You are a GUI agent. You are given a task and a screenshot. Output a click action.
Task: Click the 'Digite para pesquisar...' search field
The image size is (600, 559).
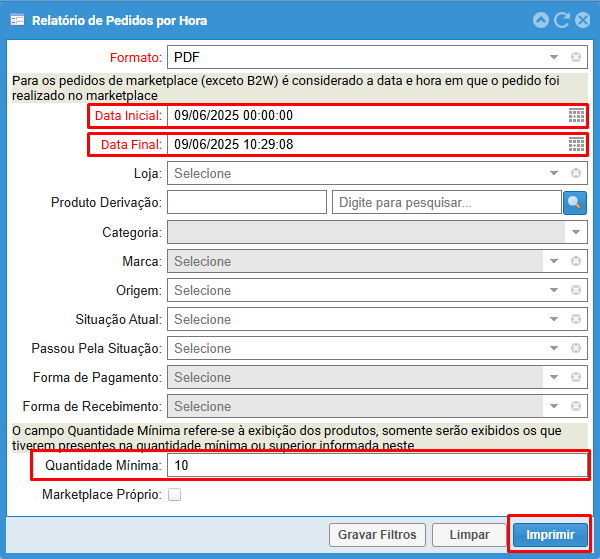pyautogui.click(x=447, y=202)
